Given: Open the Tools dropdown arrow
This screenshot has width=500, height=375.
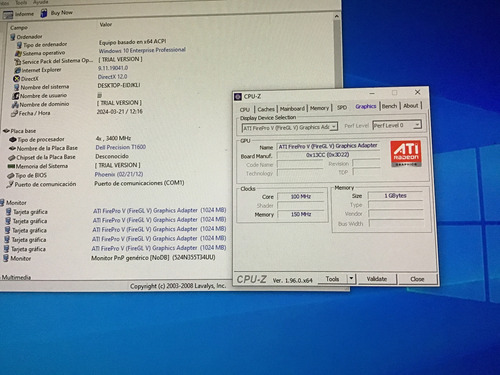Looking at the screenshot, I should pyautogui.click(x=351, y=279).
